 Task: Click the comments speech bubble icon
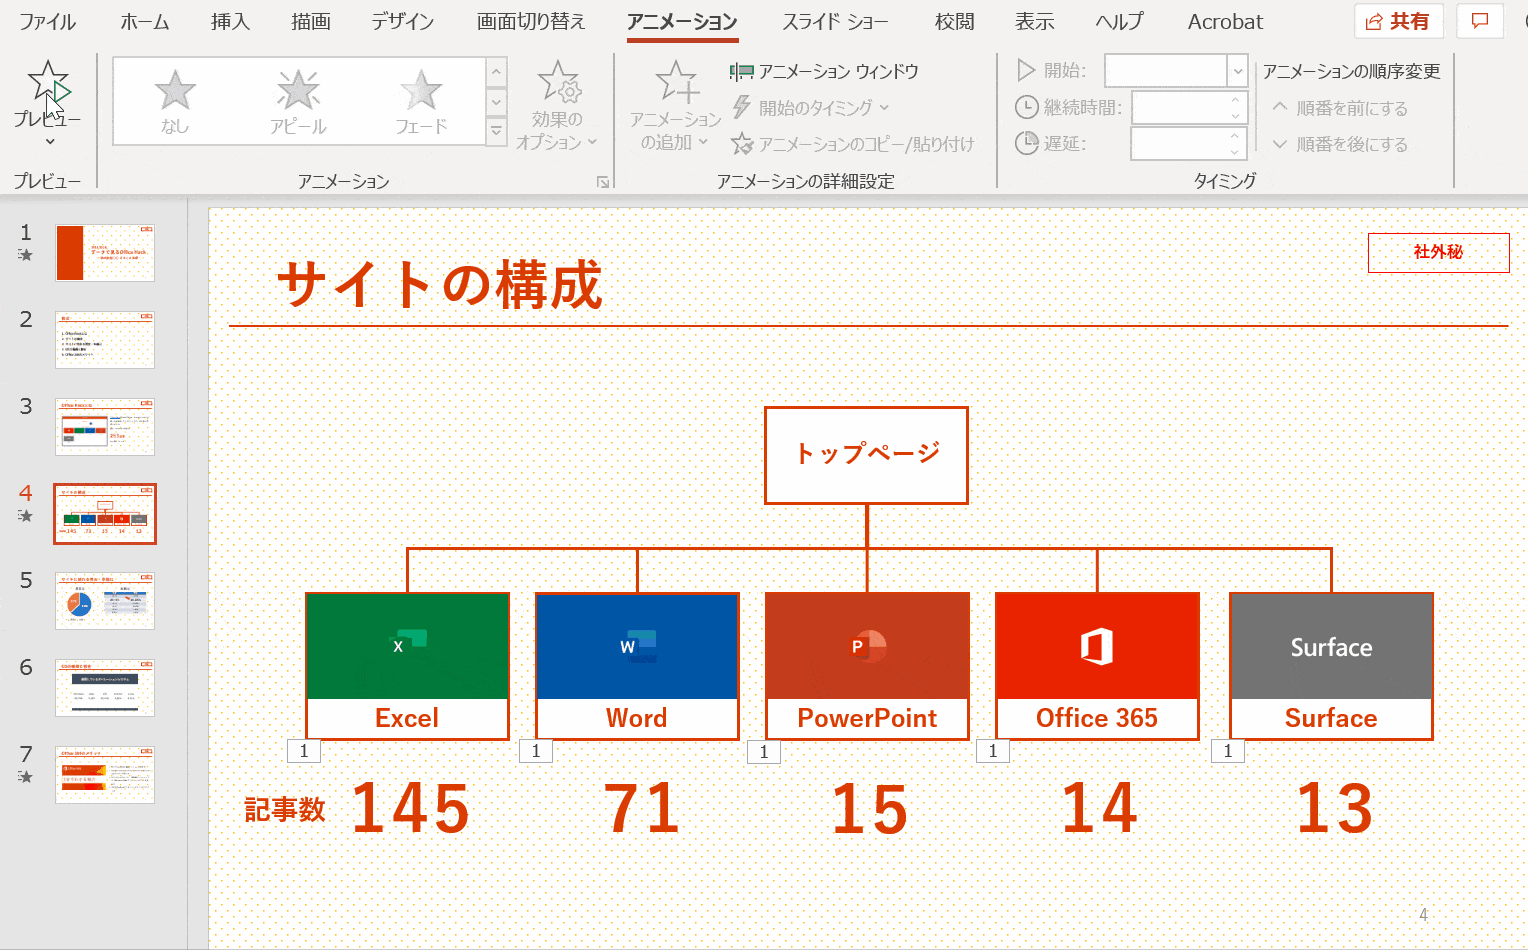(1481, 21)
